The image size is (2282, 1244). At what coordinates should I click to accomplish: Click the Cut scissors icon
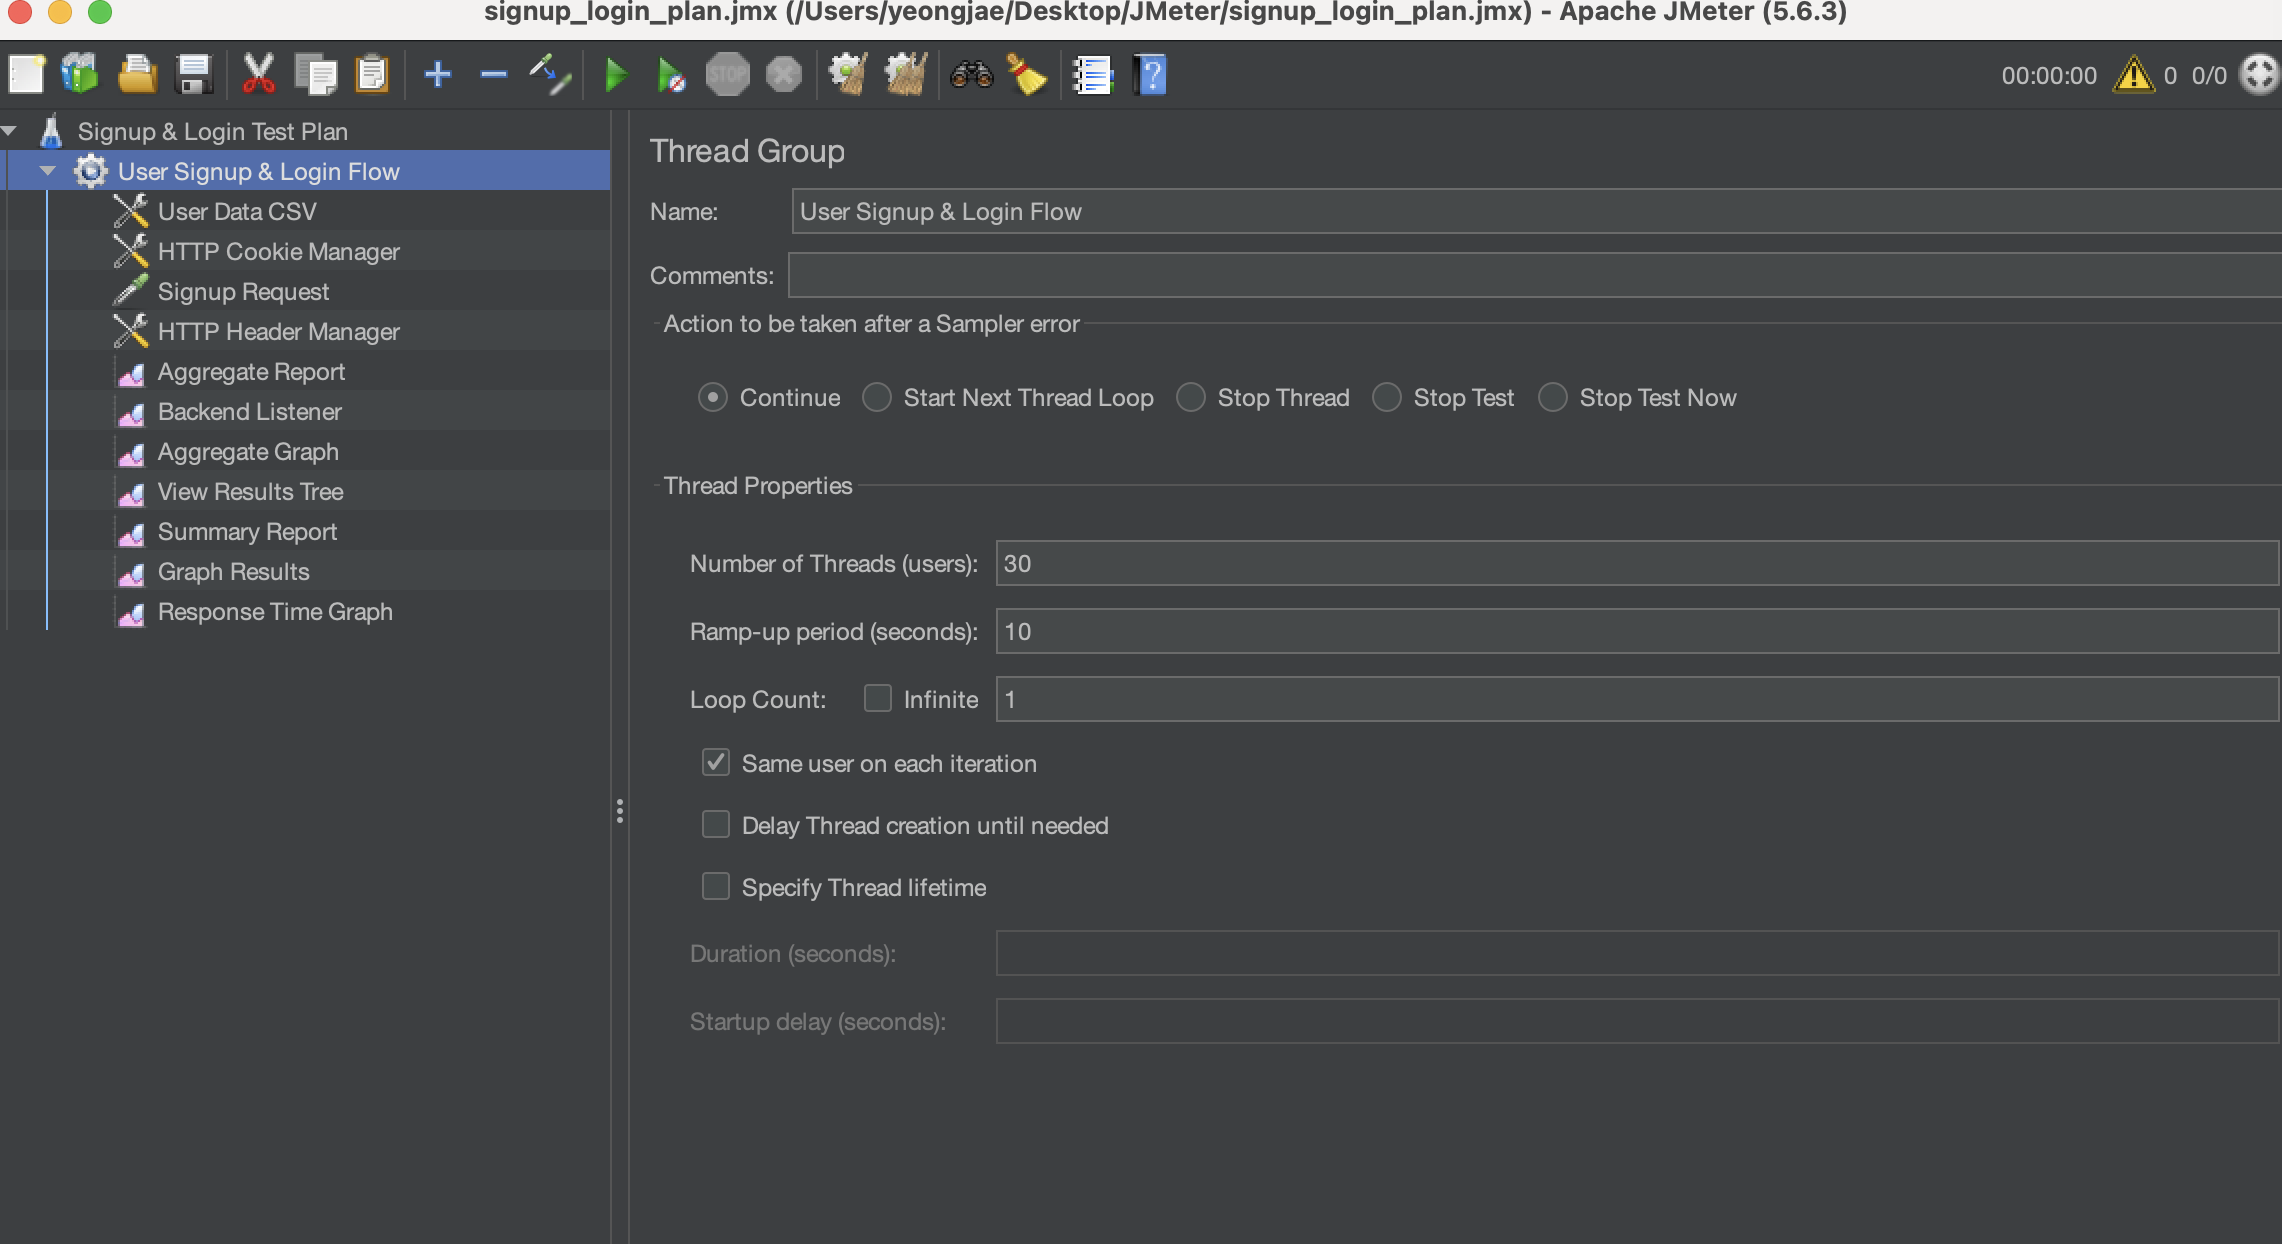pos(258,75)
